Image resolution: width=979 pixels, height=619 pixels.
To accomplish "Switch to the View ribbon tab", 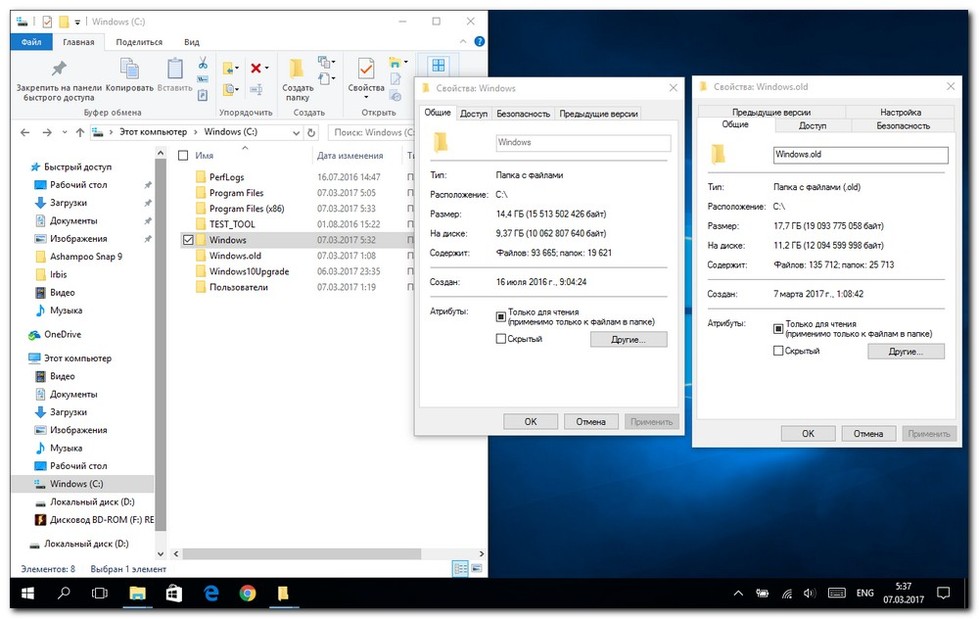I will click(x=191, y=42).
